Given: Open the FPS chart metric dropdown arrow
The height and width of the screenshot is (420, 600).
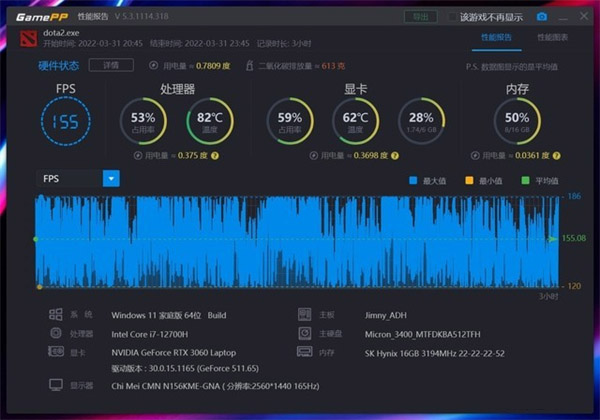Looking at the screenshot, I should 111,179.
